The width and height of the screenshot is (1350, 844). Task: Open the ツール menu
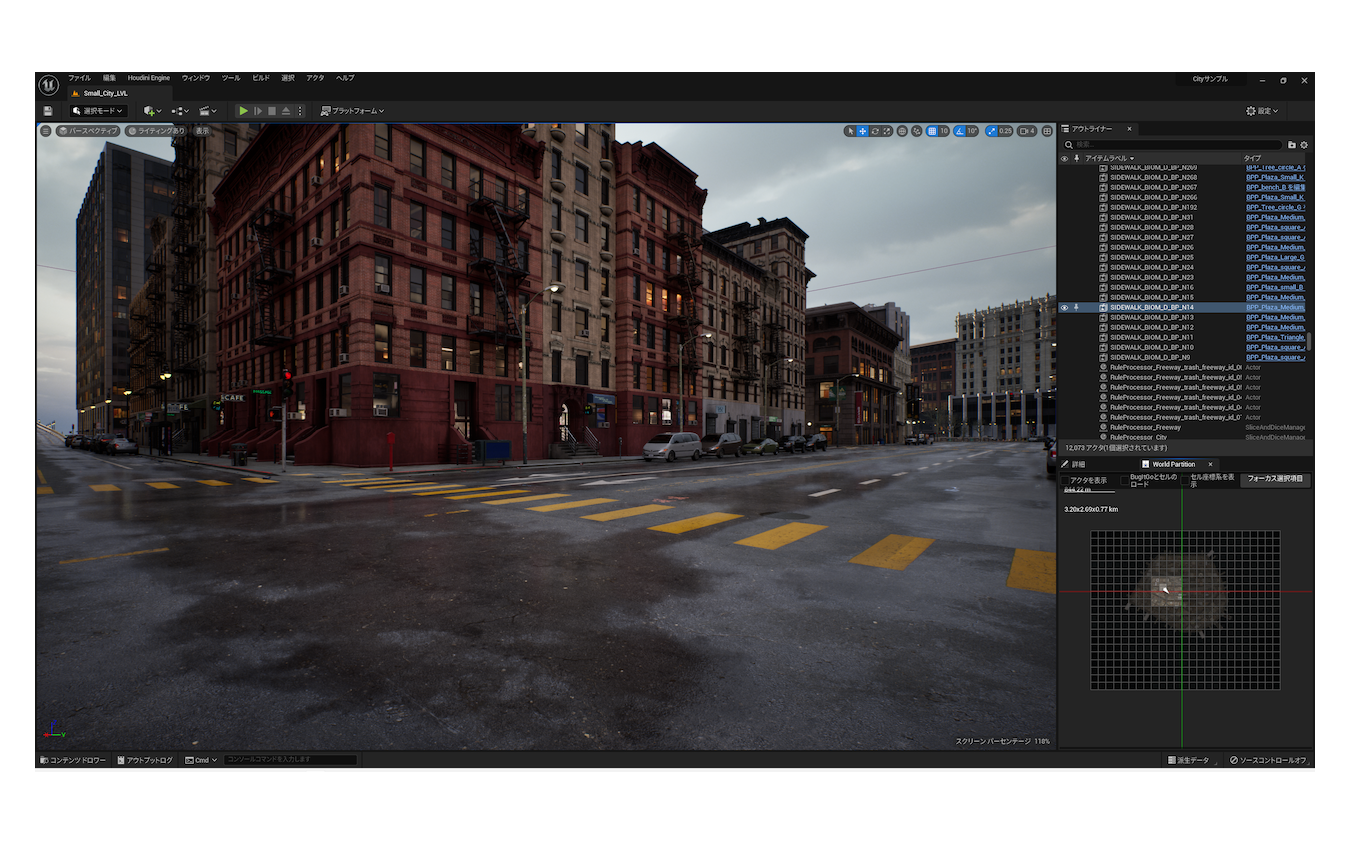click(231, 78)
